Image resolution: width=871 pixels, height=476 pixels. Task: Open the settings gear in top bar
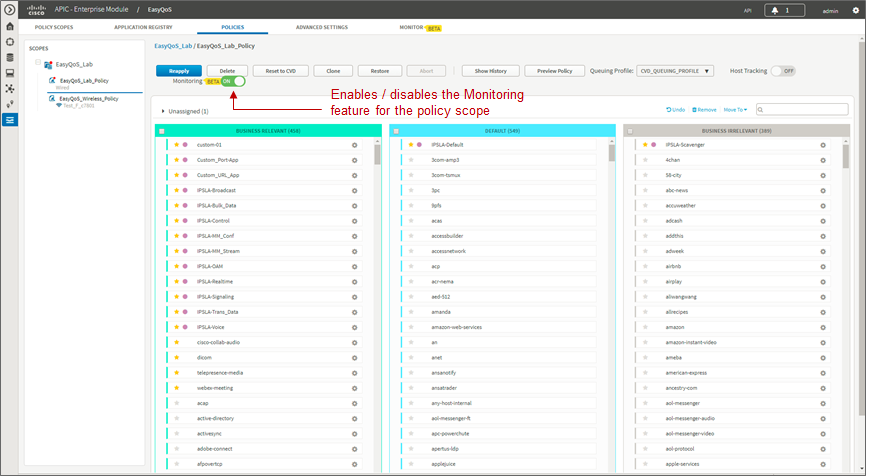[x=855, y=10]
